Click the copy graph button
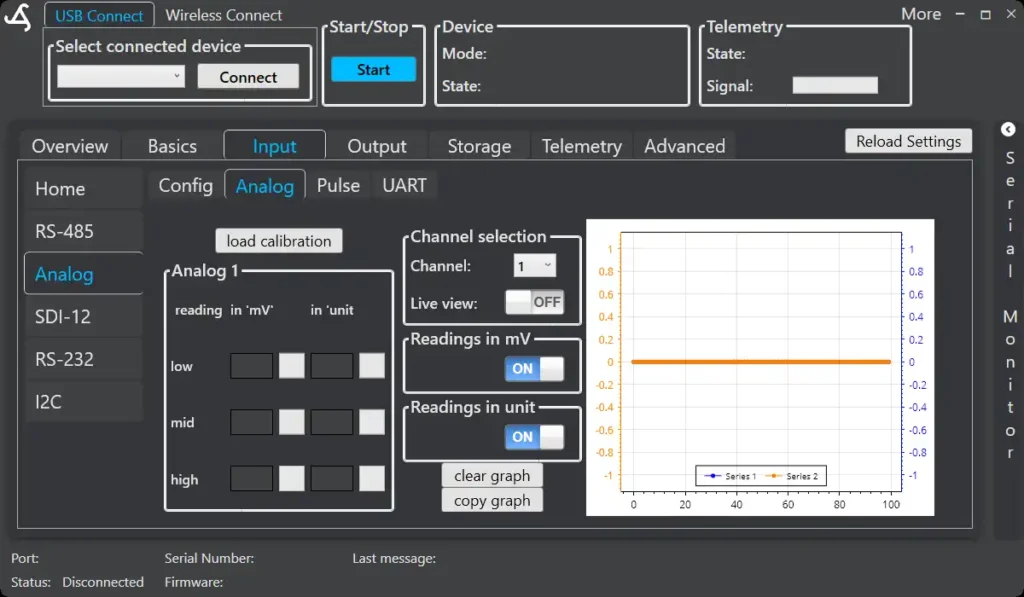 [492, 500]
